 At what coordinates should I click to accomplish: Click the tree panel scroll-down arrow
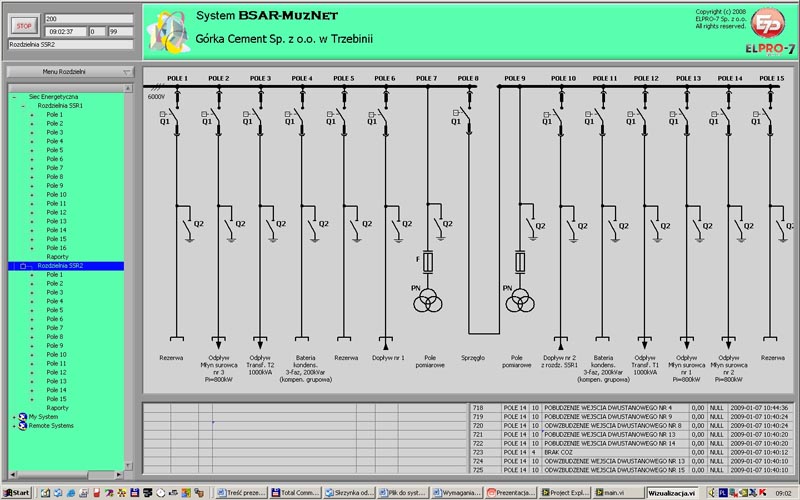click(x=128, y=465)
